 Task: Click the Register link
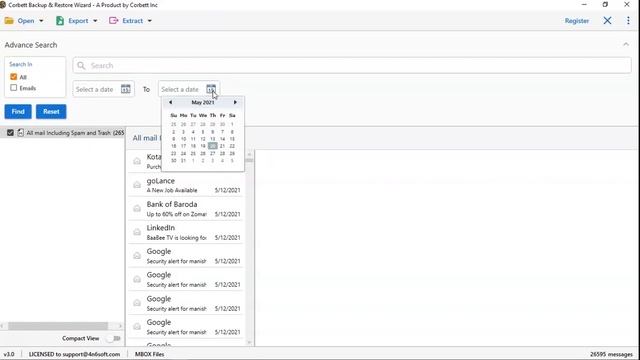click(x=577, y=21)
